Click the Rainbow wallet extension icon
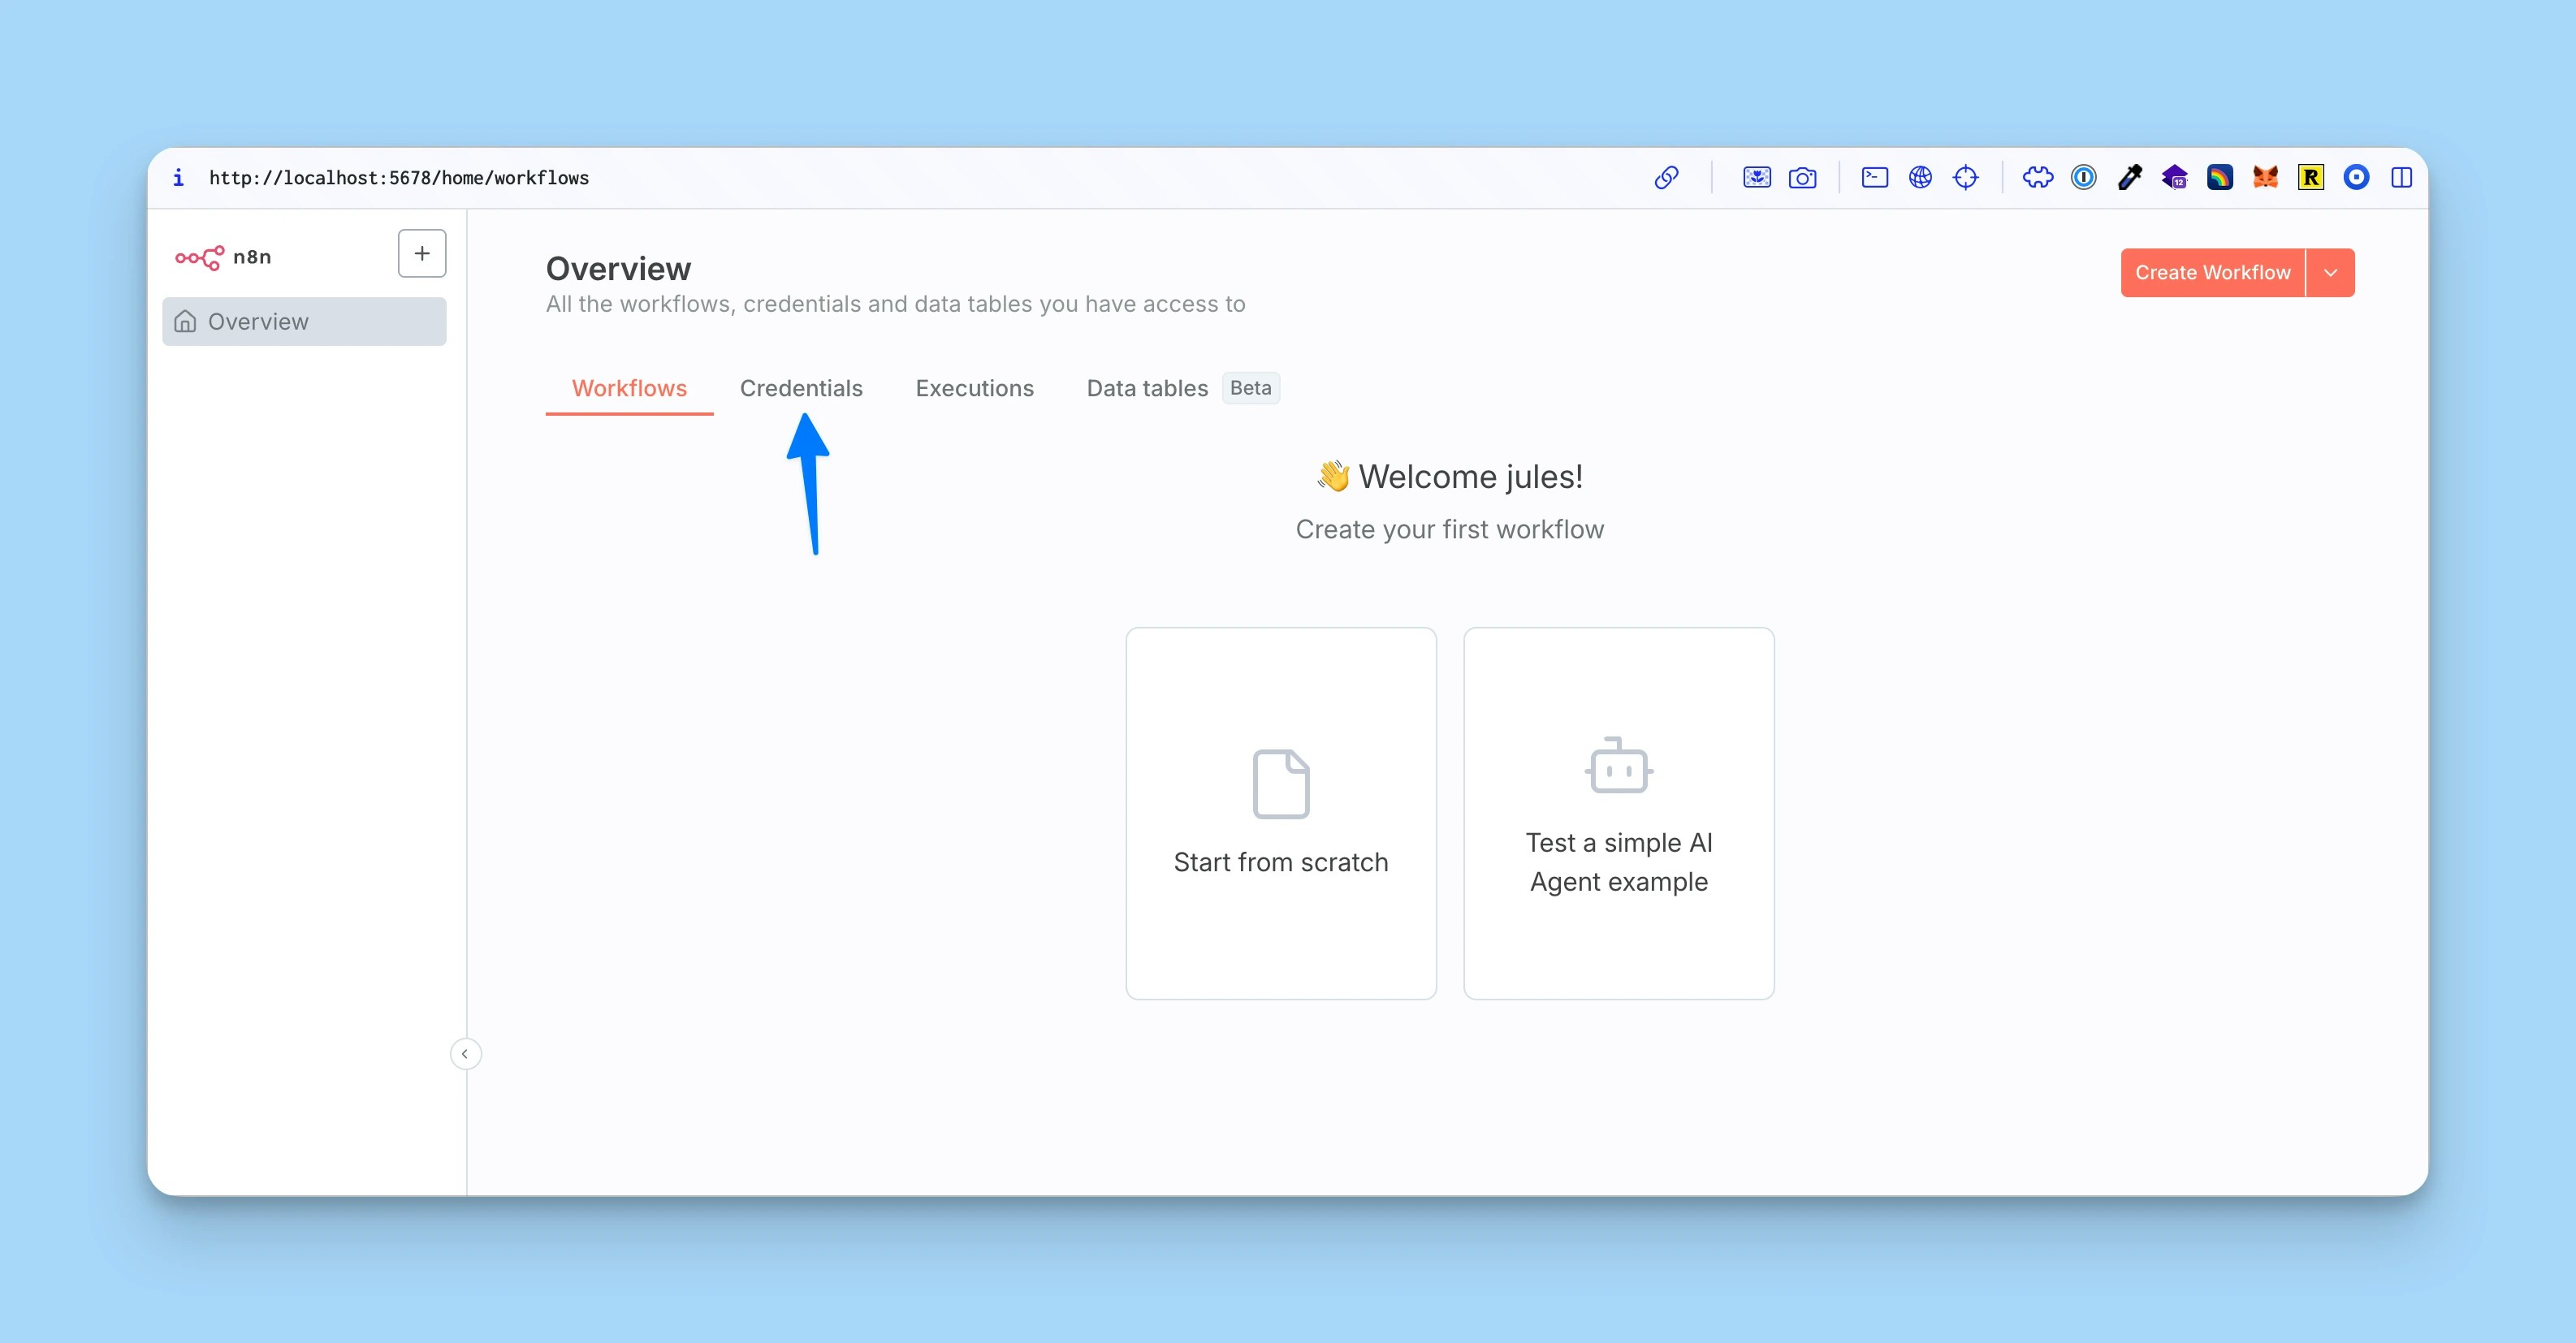 tap(2219, 178)
